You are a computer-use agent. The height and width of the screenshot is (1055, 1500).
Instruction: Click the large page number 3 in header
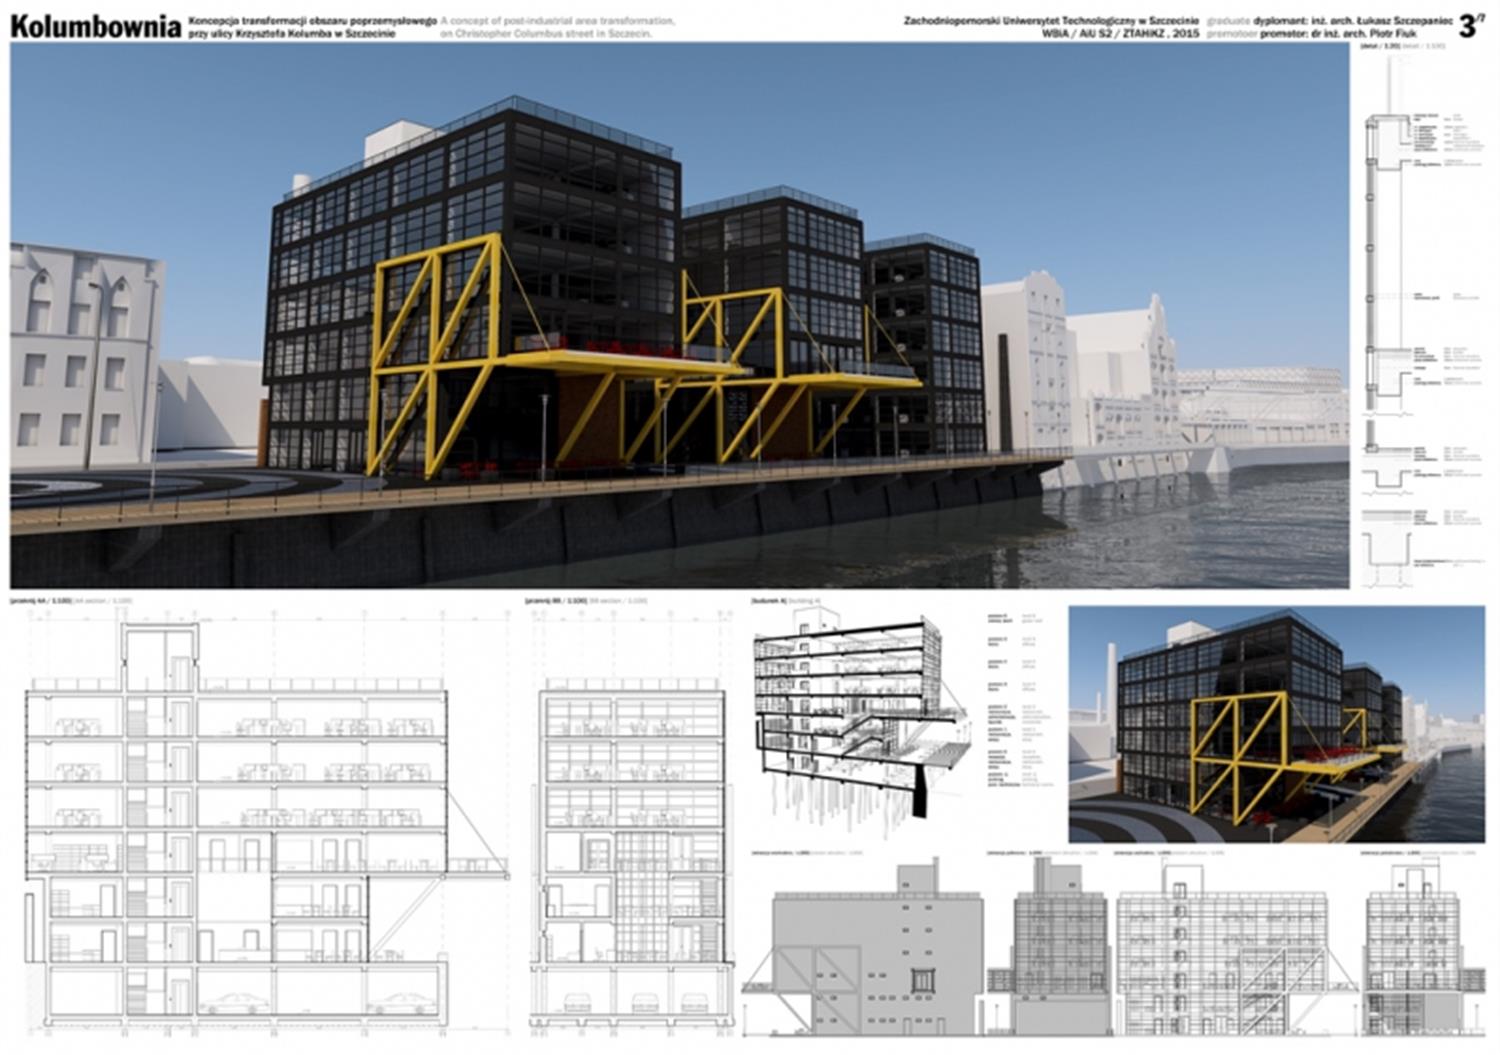1466,27
